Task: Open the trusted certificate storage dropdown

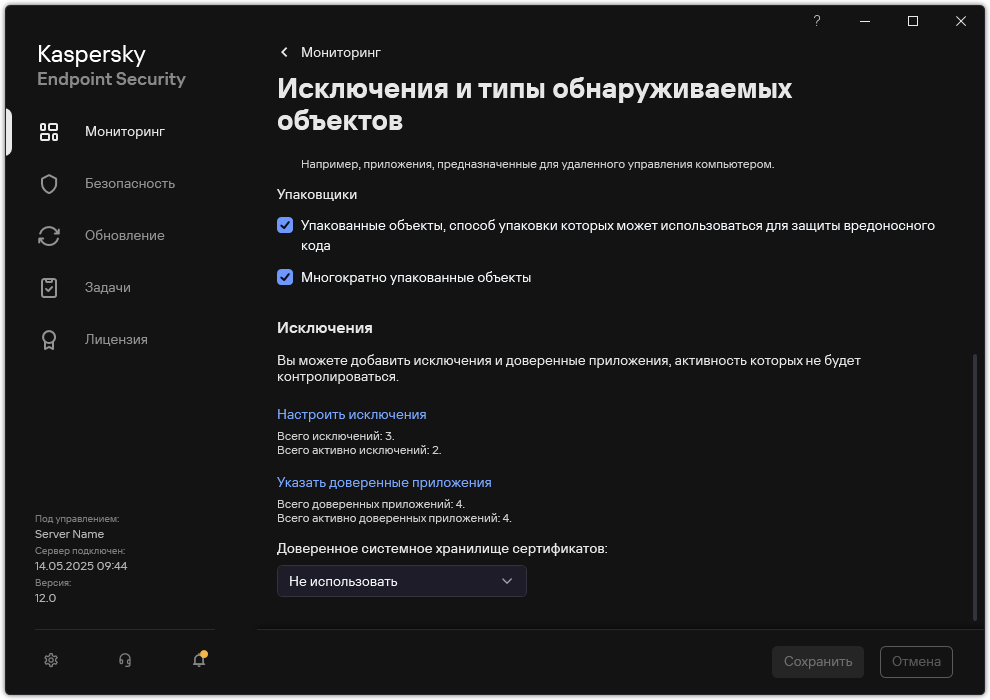Action: pyautogui.click(x=401, y=581)
